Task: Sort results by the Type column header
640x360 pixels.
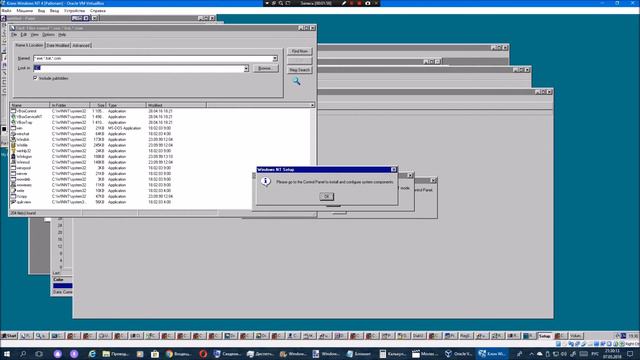Action: pyautogui.click(x=126, y=105)
